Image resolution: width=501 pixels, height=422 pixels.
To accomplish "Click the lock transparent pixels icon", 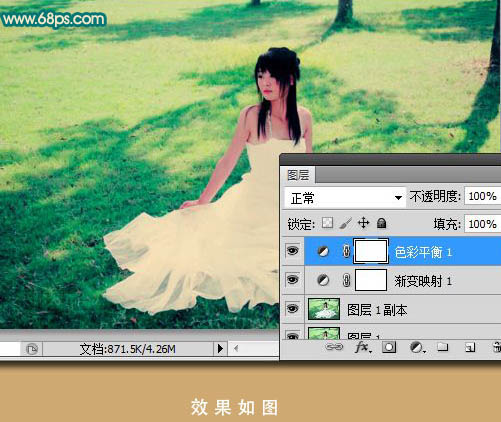I will (x=327, y=223).
